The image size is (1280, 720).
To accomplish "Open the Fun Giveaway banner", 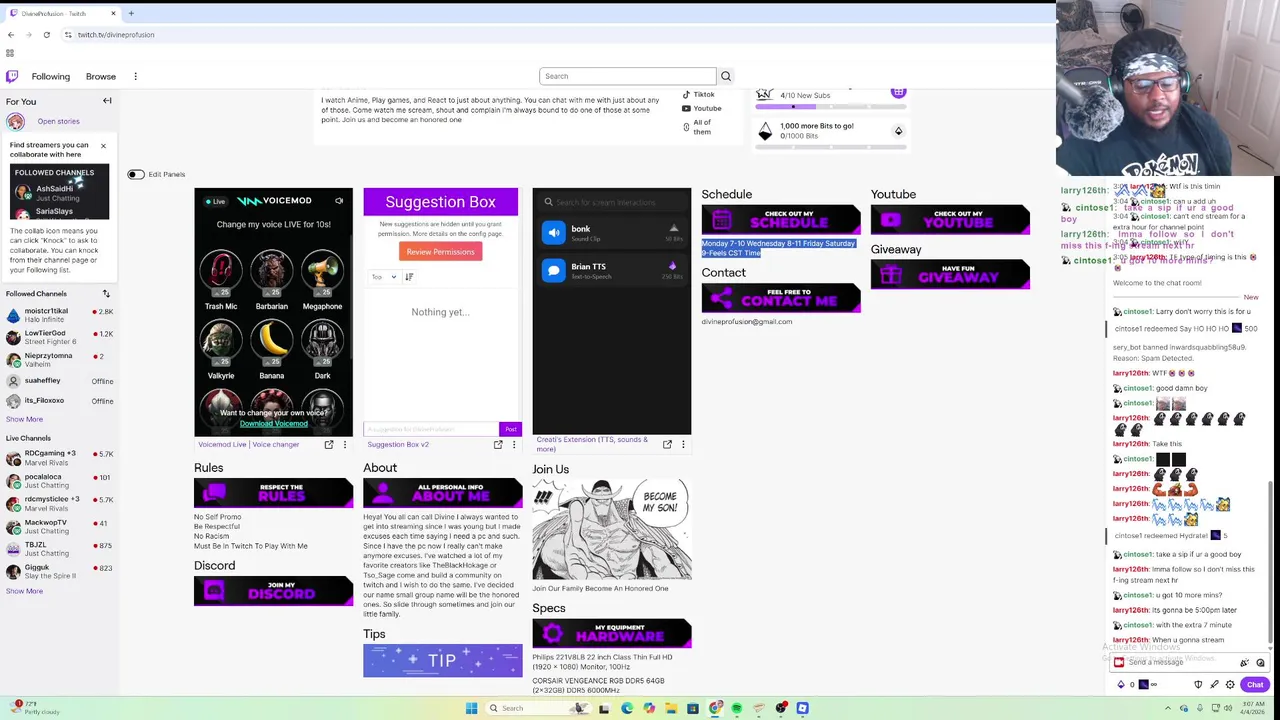I will point(950,274).
